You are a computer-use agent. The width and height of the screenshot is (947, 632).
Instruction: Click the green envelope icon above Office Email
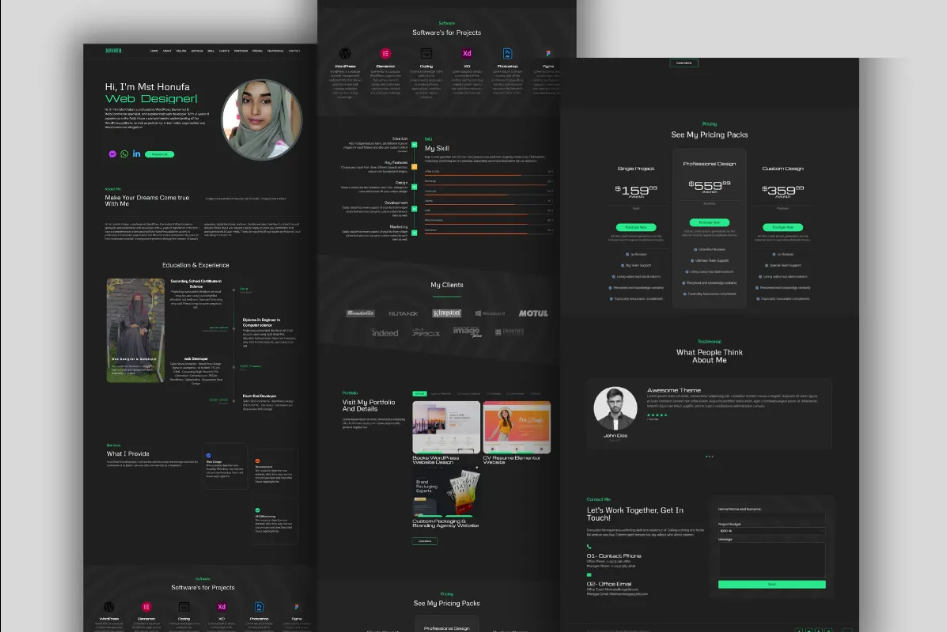[590, 575]
